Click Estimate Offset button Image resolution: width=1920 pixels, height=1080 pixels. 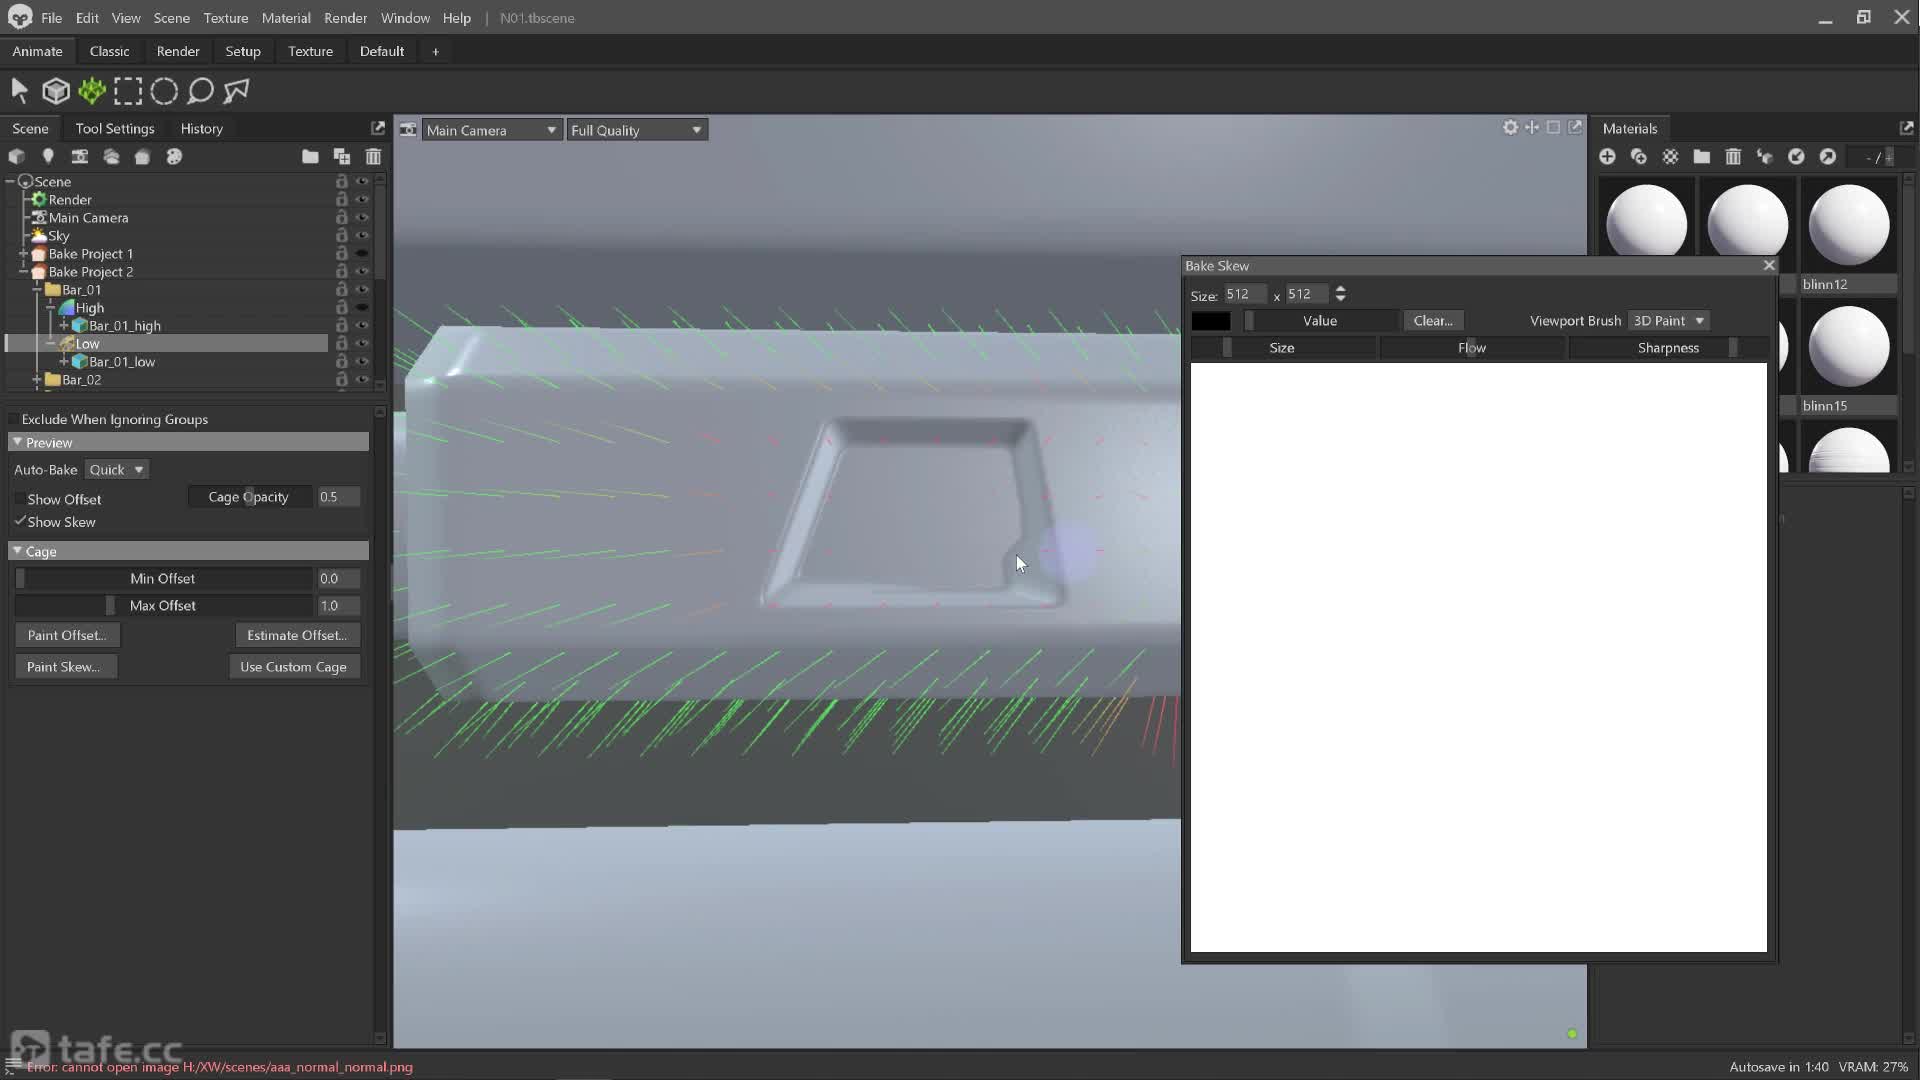tap(297, 635)
